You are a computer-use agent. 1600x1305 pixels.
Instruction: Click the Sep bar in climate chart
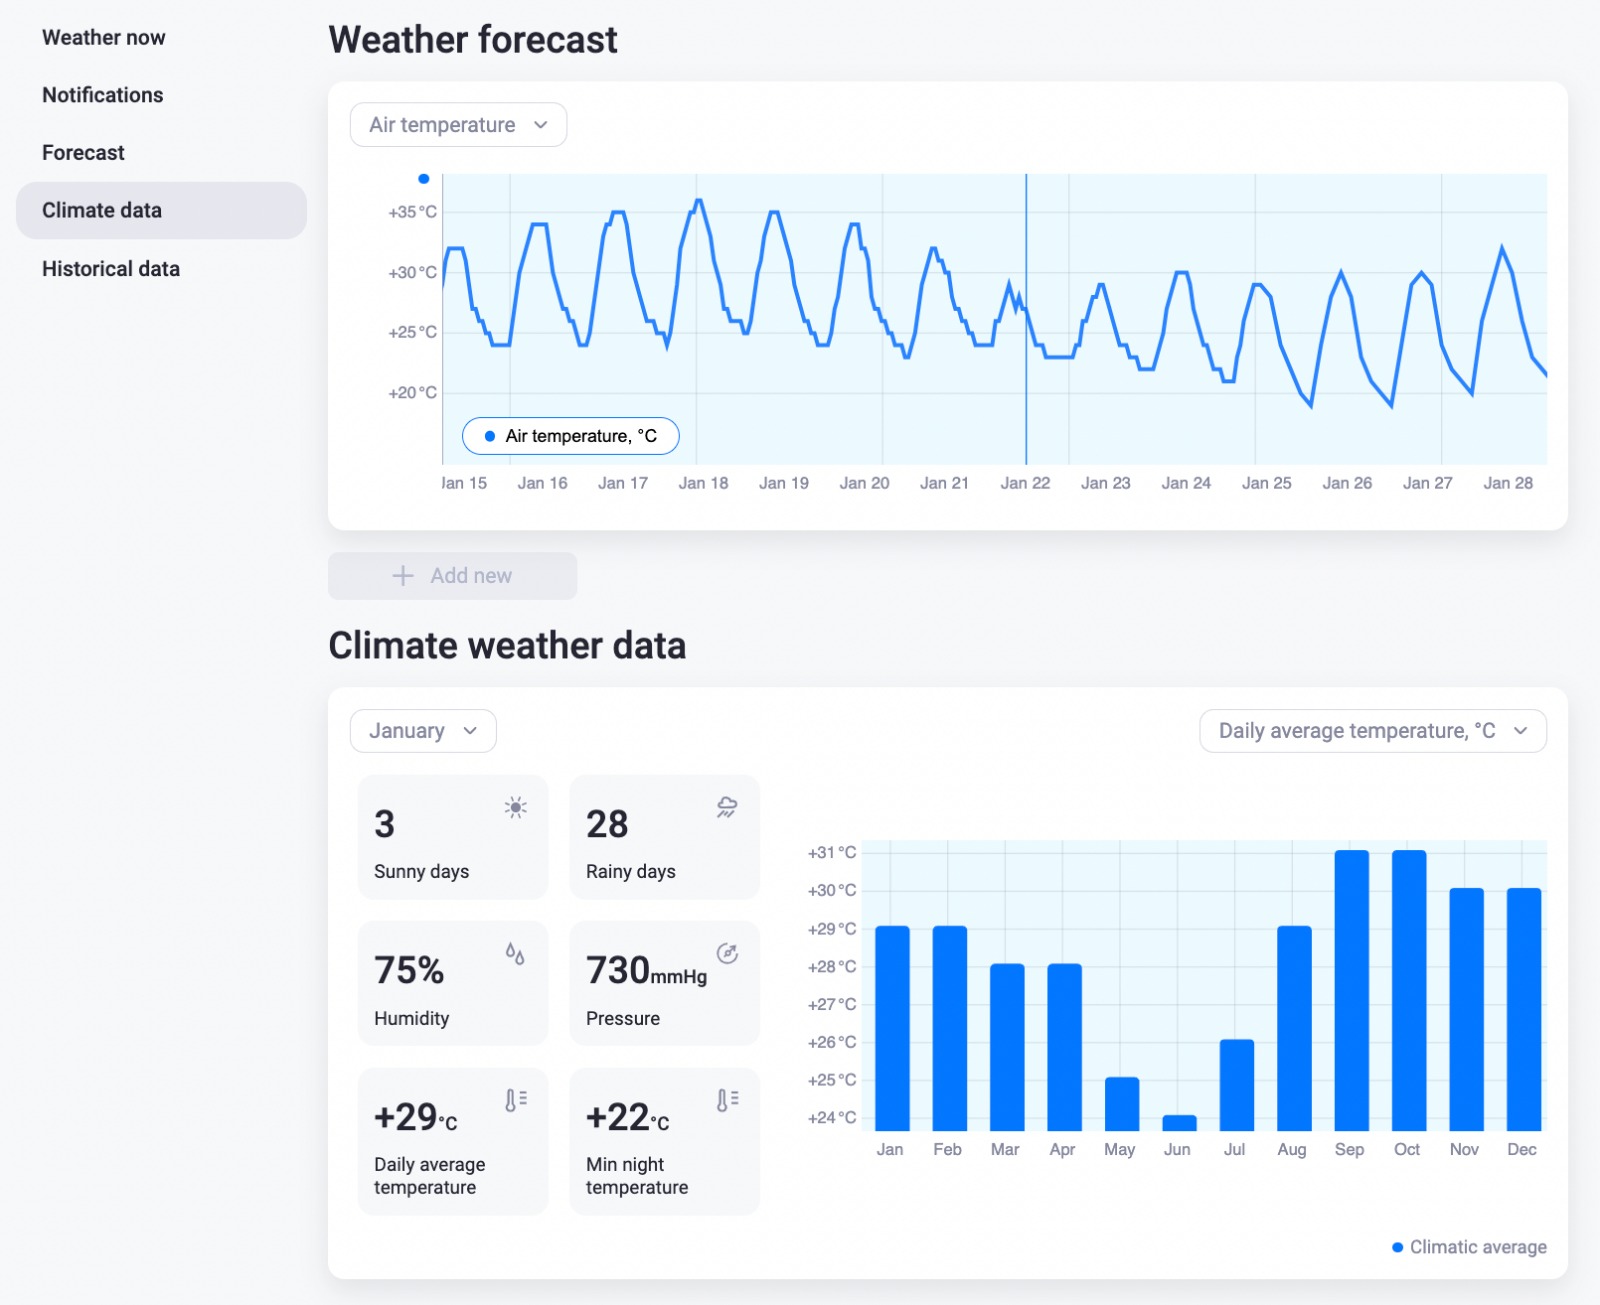[1351, 991]
